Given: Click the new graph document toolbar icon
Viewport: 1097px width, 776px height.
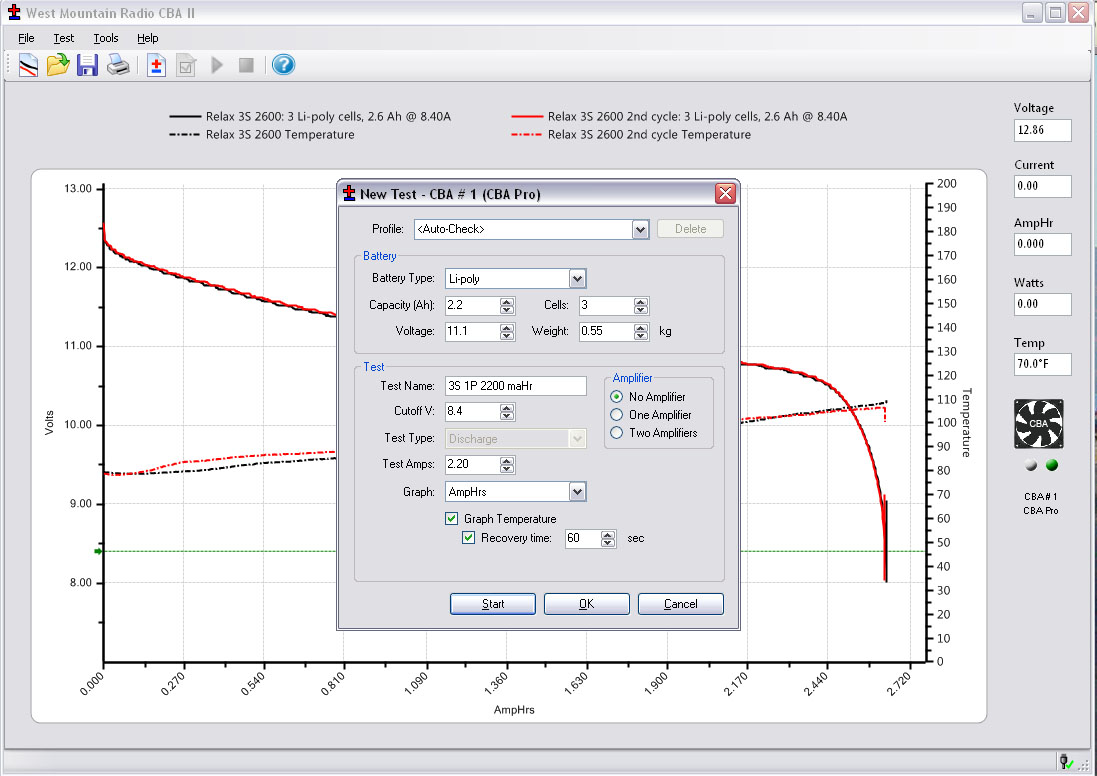Looking at the screenshot, I should (28, 66).
